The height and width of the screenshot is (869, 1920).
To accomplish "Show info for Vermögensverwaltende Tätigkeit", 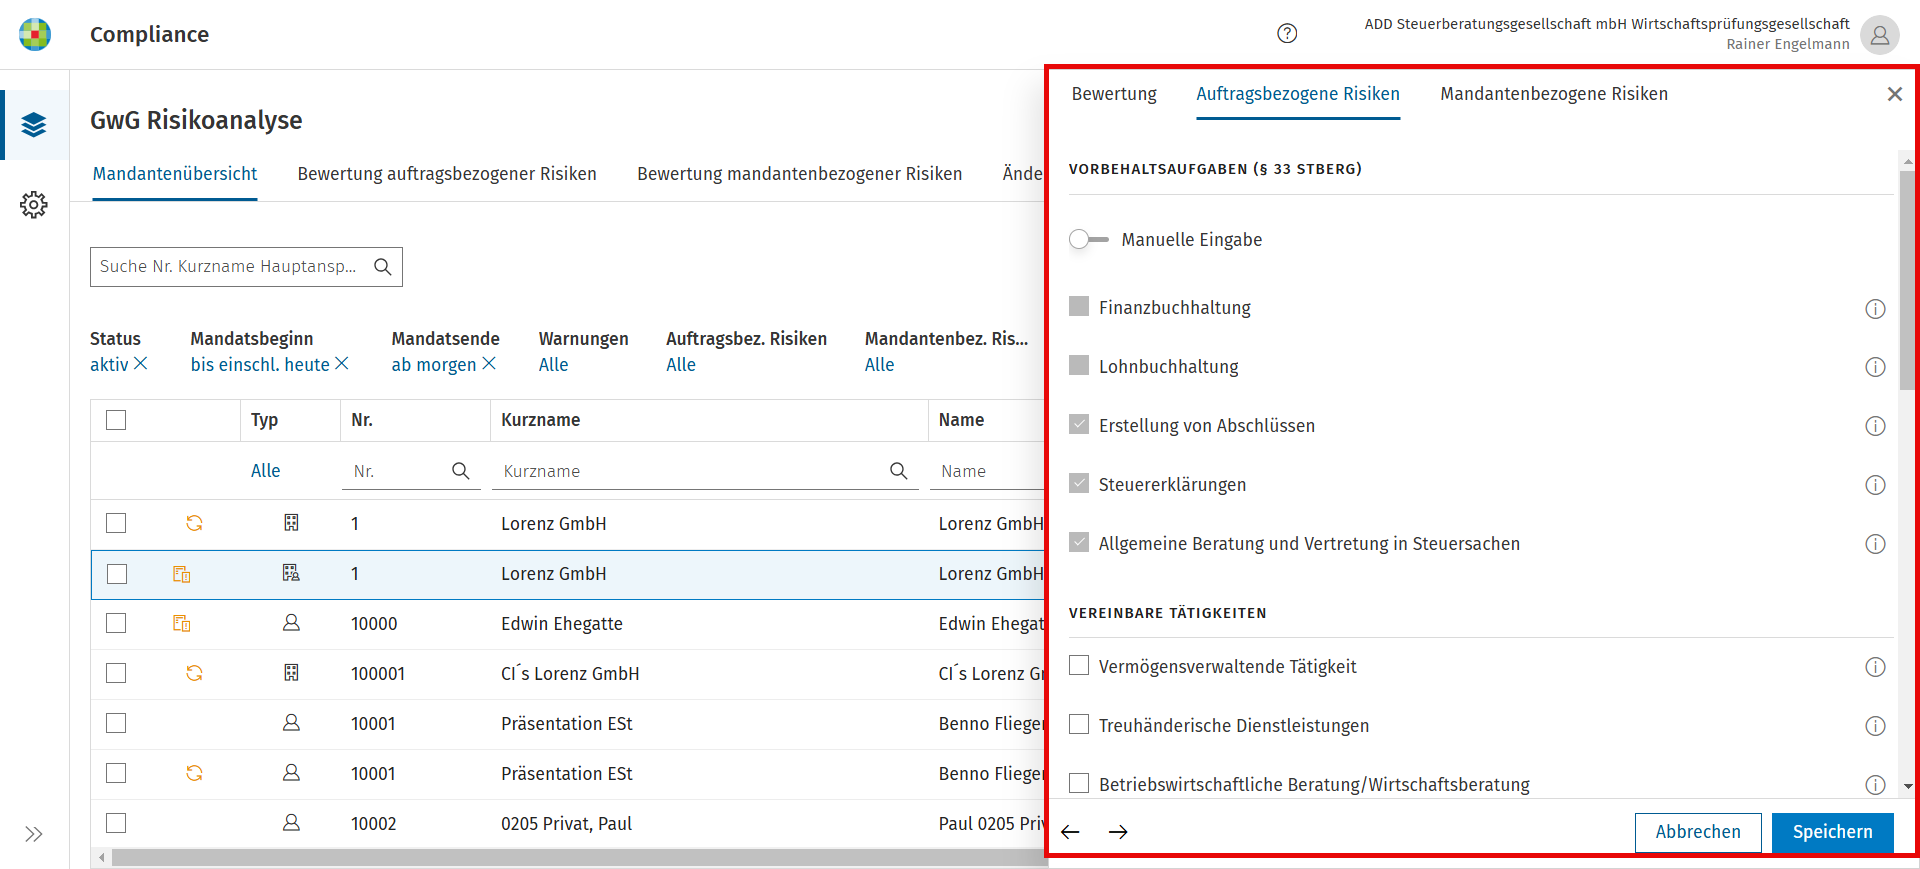I will [1875, 667].
